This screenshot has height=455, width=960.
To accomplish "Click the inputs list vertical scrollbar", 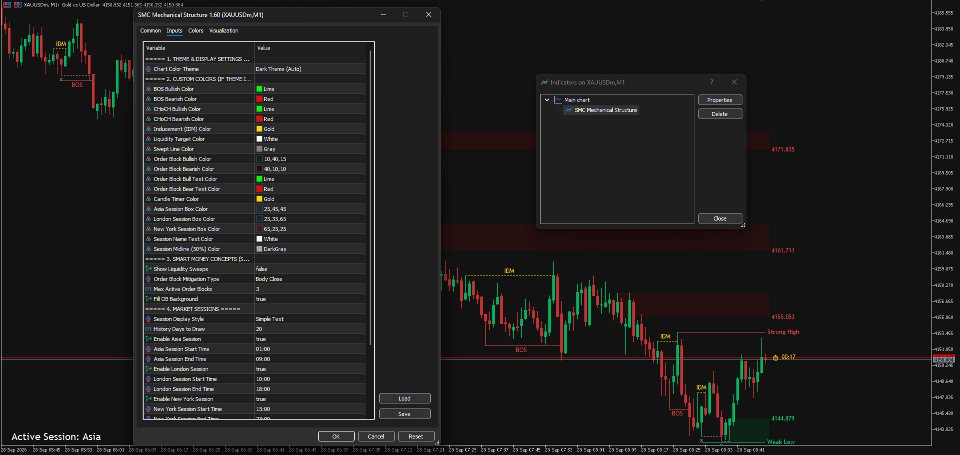I will click(x=370, y=196).
